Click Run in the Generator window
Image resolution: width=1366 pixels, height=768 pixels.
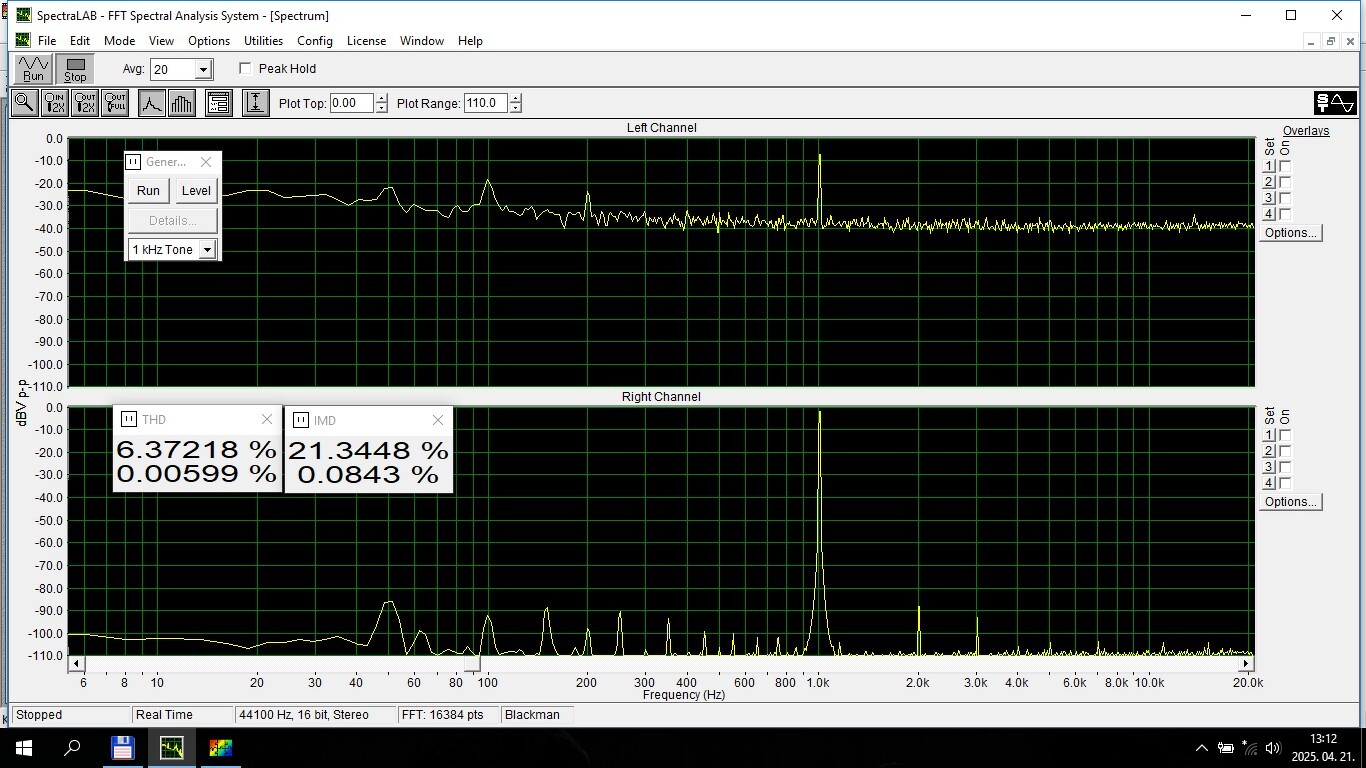[148, 191]
